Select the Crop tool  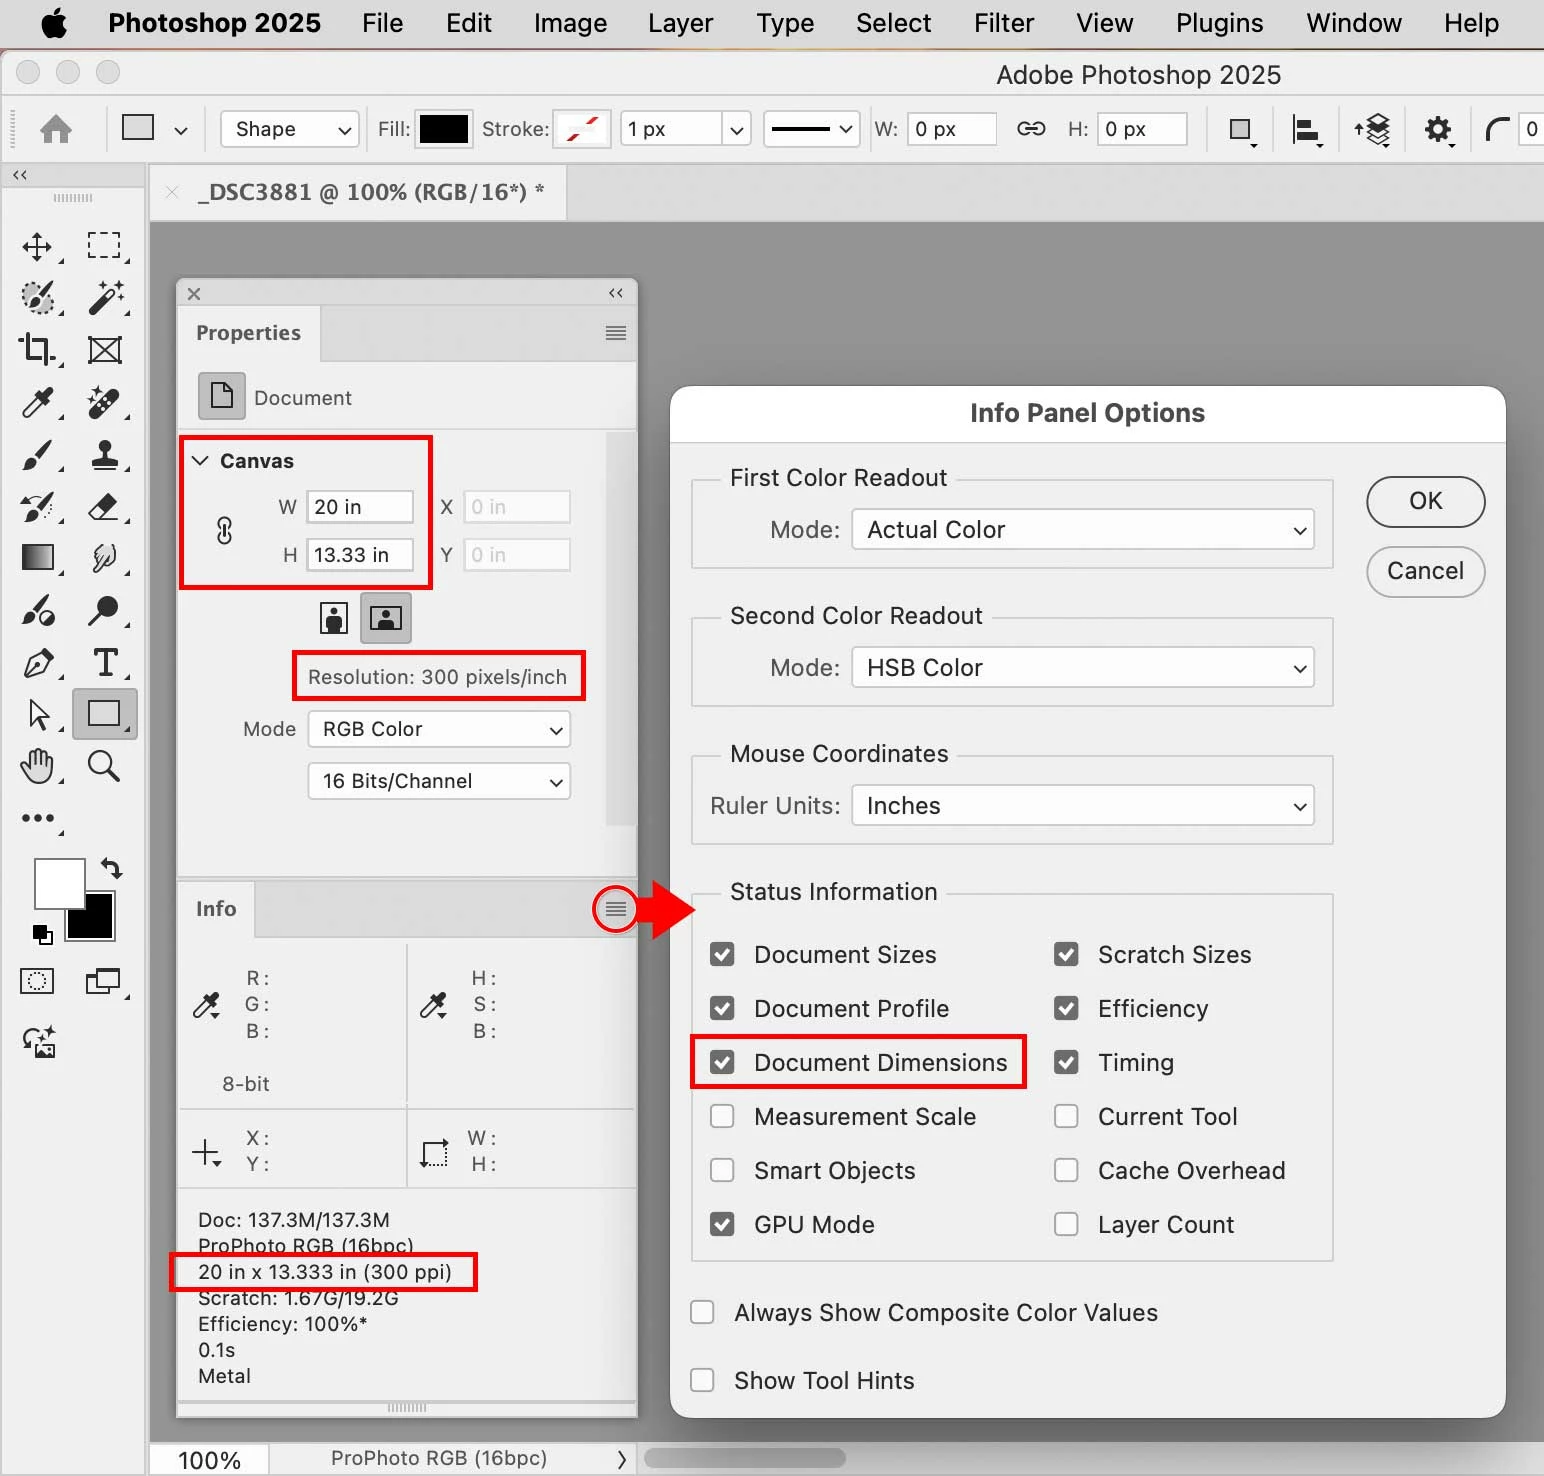tap(37, 349)
